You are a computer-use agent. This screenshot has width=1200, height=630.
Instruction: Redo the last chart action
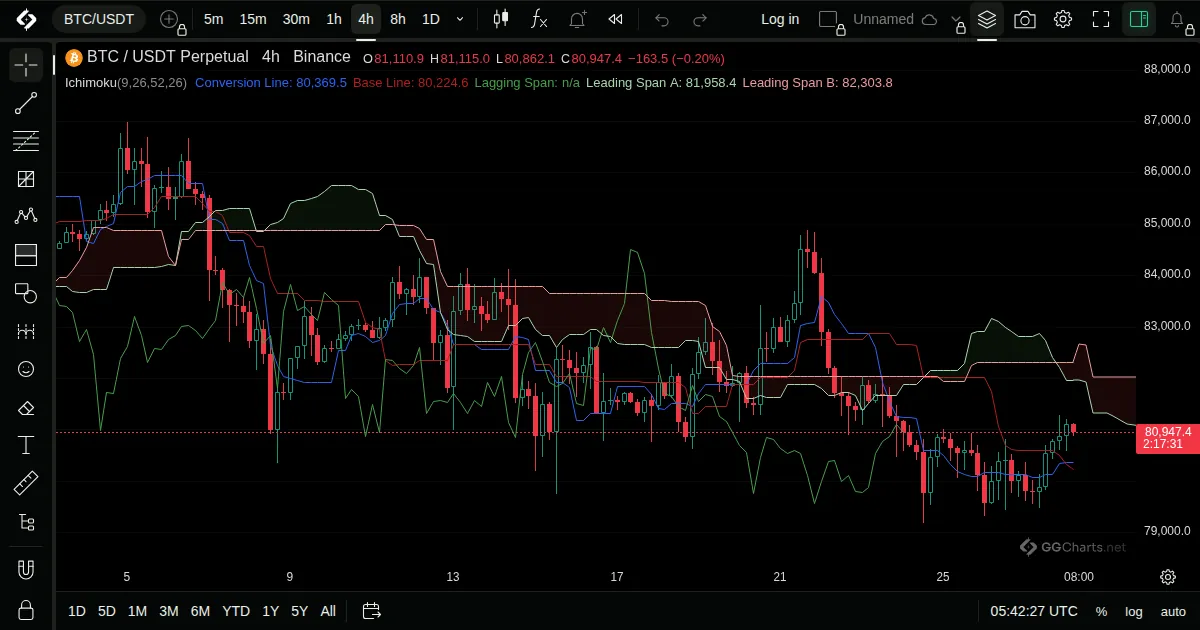(x=700, y=19)
